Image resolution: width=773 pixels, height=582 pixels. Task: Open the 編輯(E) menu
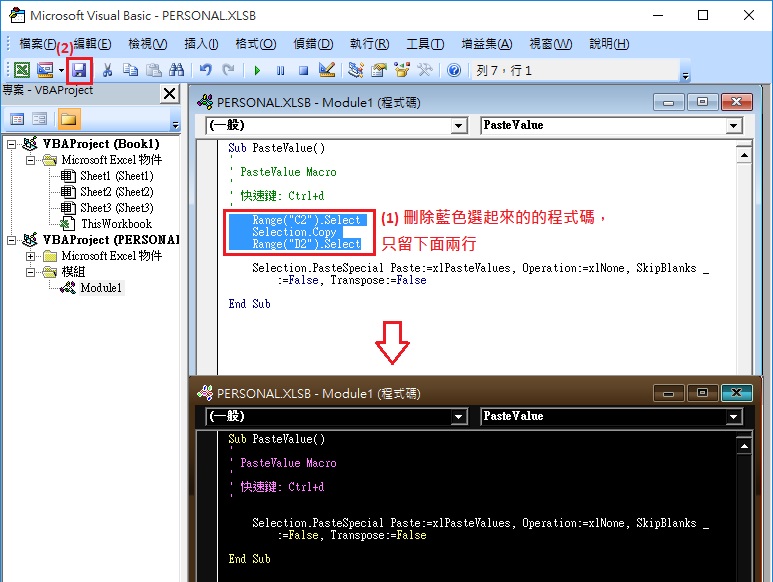point(92,44)
